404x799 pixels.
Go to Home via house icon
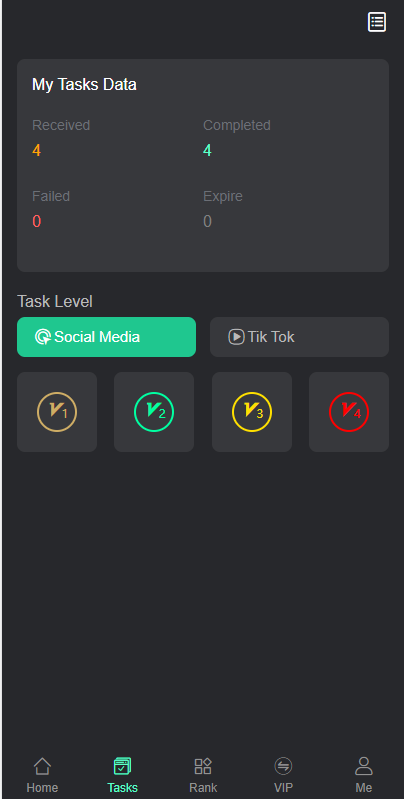pos(42,766)
